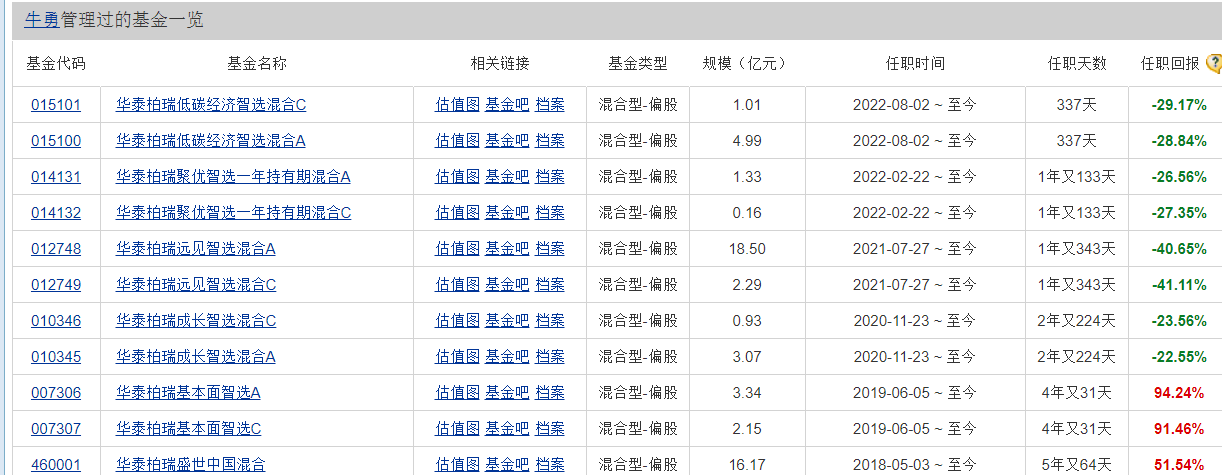1222x475 pixels.
Task: Select the 94.24% return value
Action: [1180, 392]
